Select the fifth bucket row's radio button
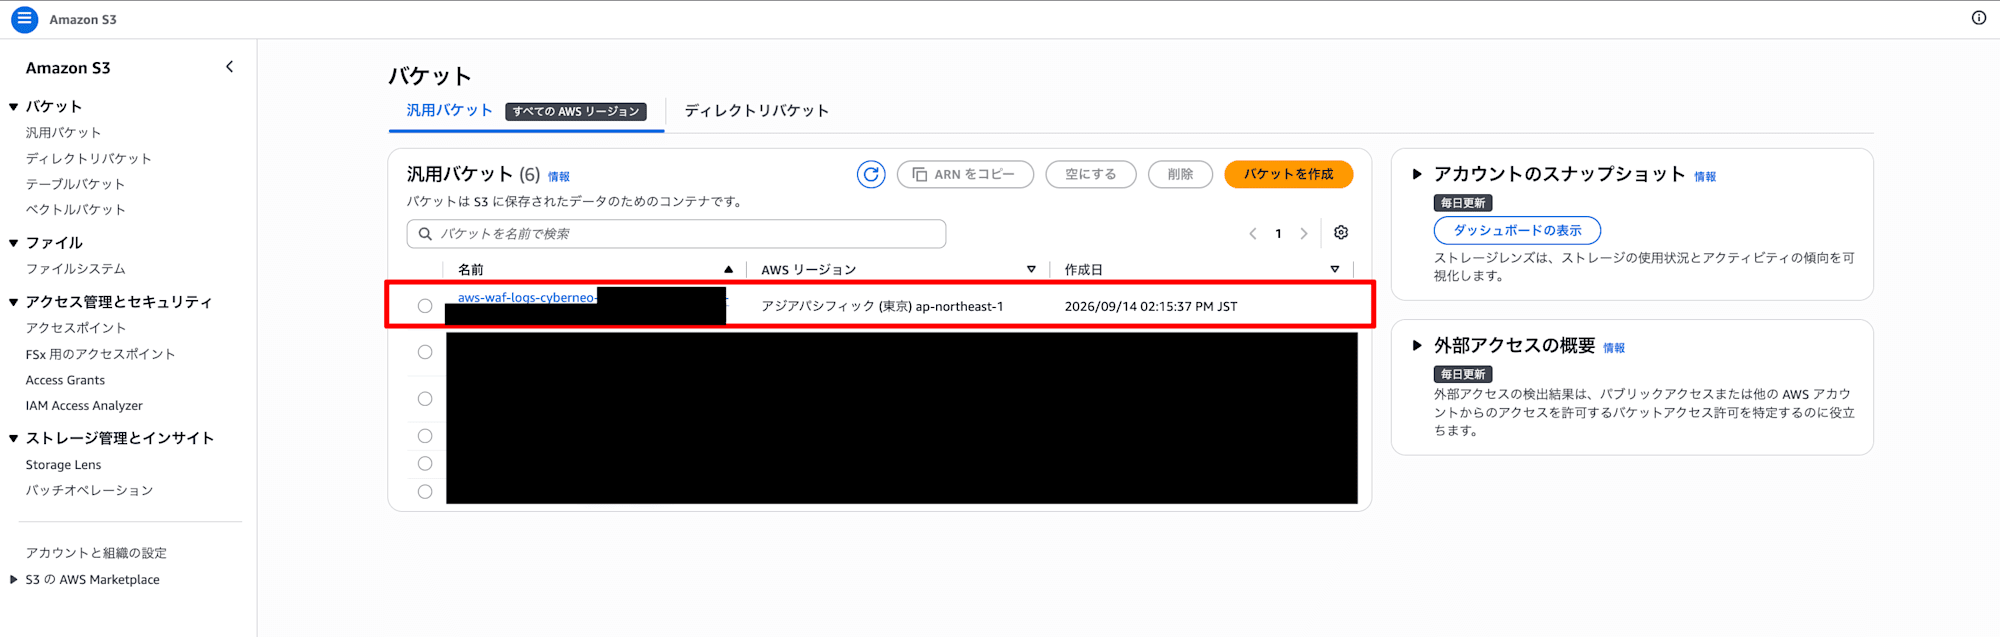 coord(425,464)
